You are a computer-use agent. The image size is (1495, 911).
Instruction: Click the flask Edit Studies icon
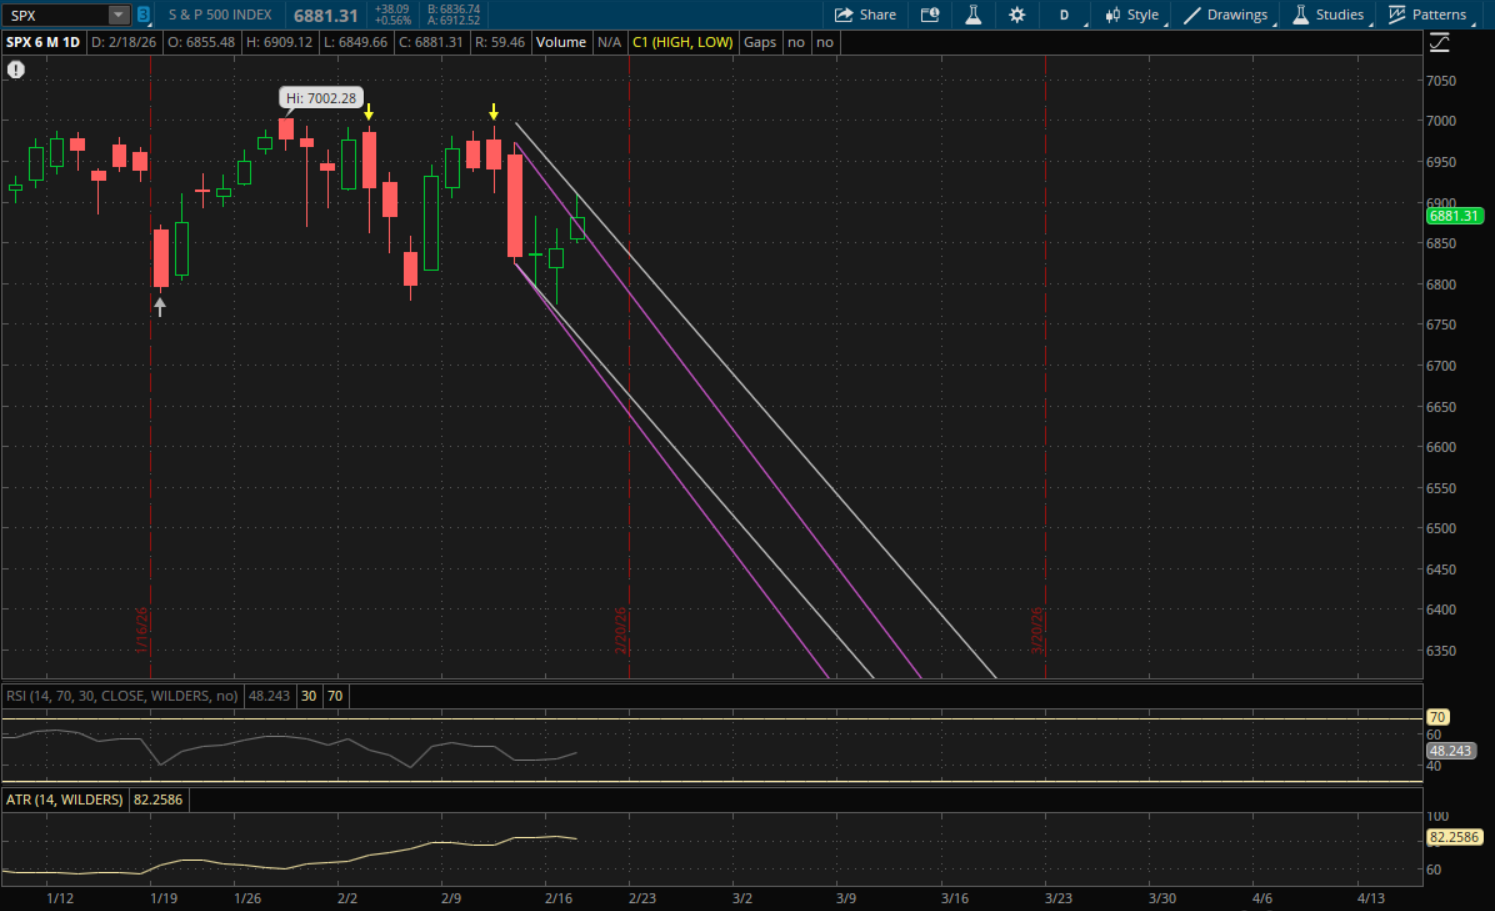[x=973, y=15]
